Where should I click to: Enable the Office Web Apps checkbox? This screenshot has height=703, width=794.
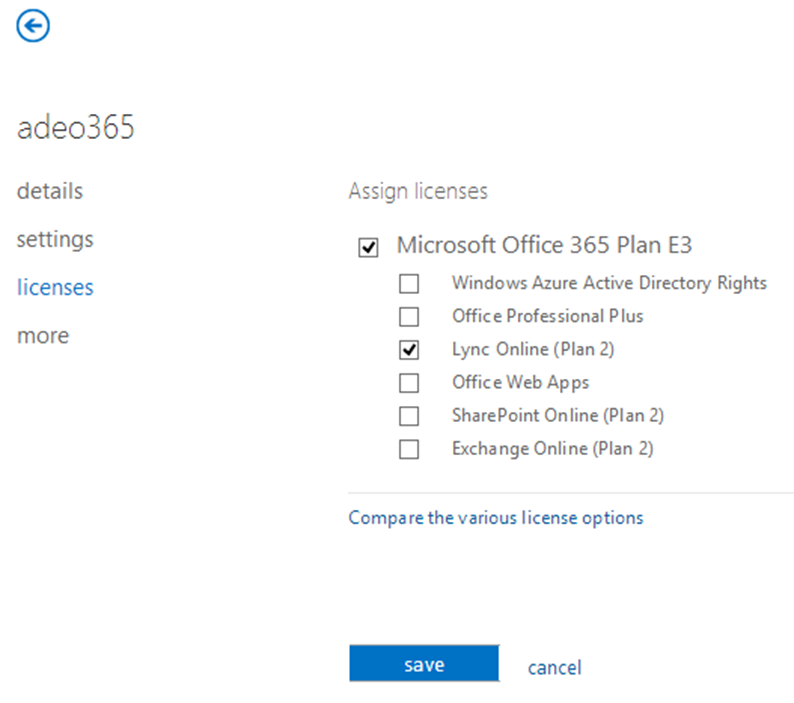pos(409,383)
